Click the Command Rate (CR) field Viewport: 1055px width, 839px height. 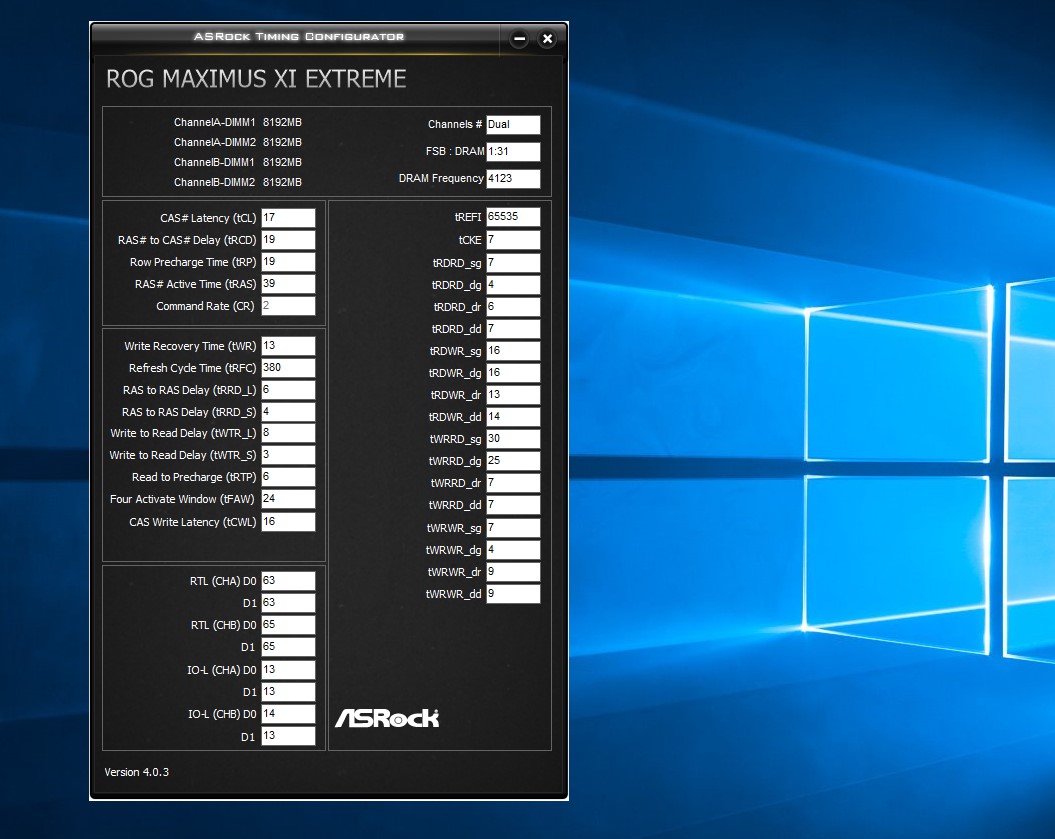pos(288,305)
